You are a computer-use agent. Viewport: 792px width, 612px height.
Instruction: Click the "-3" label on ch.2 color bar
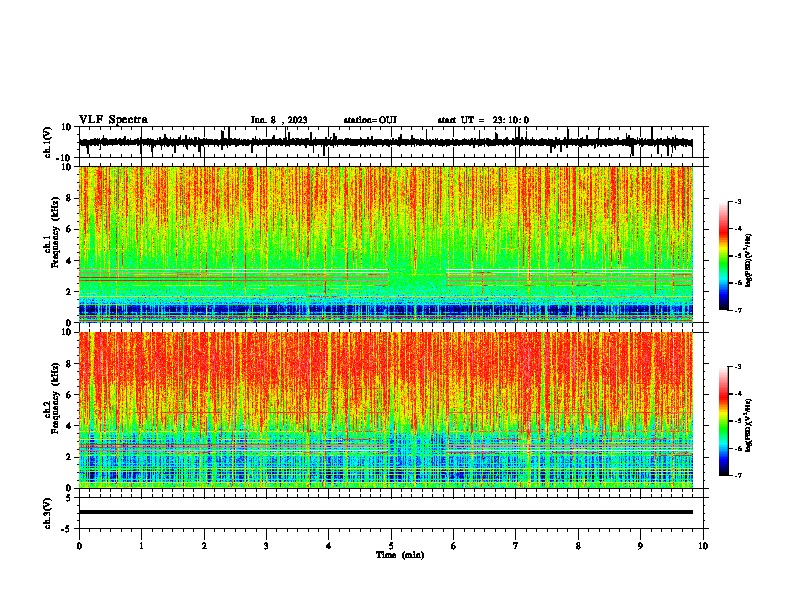click(x=738, y=367)
